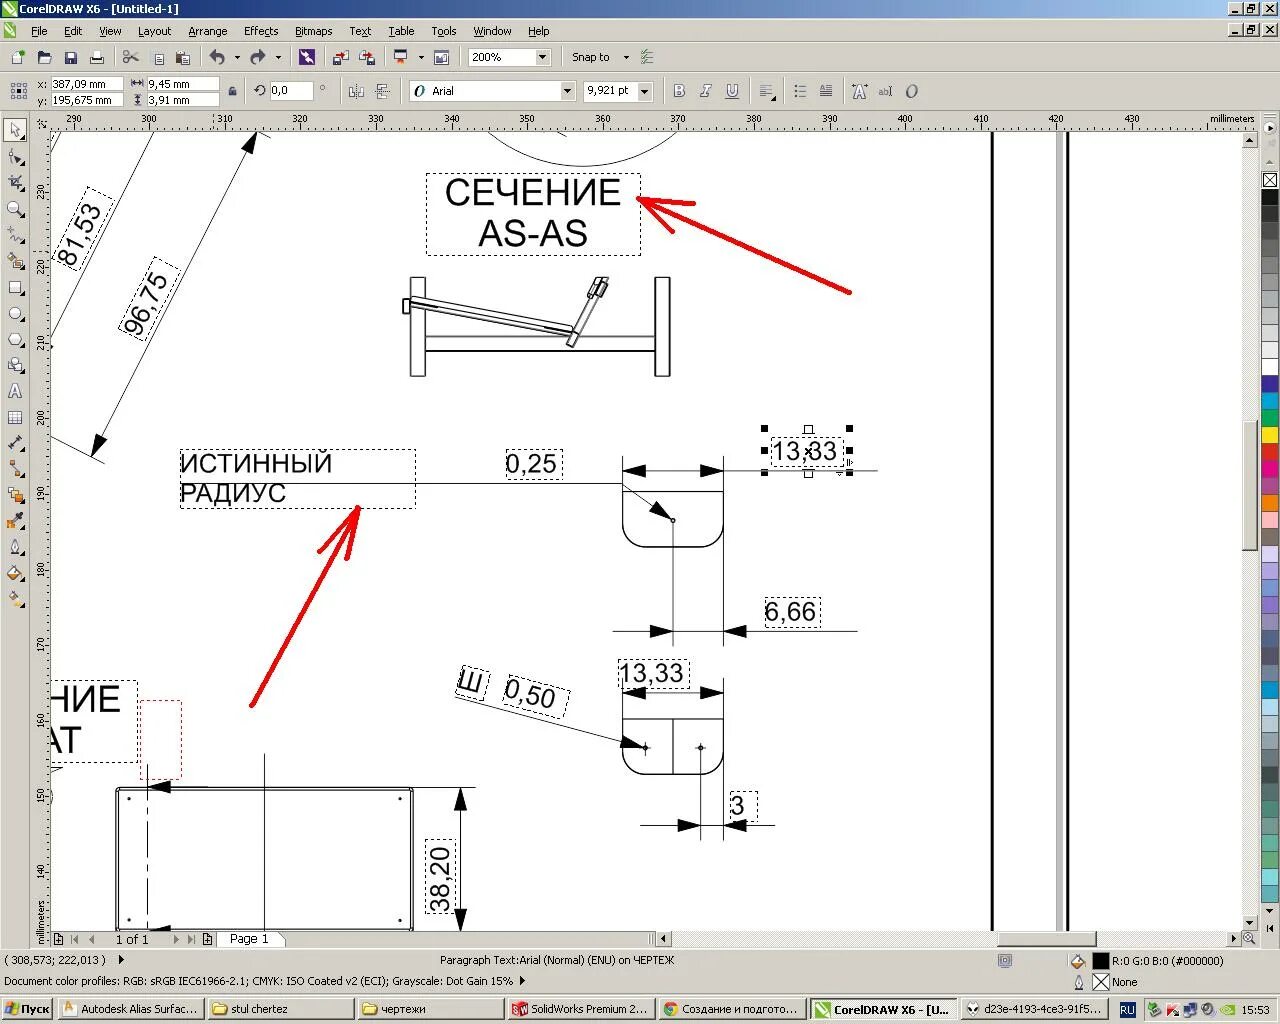Create a new document from the toolbar
This screenshot has height=1024, width=1280.
[18, 58]
